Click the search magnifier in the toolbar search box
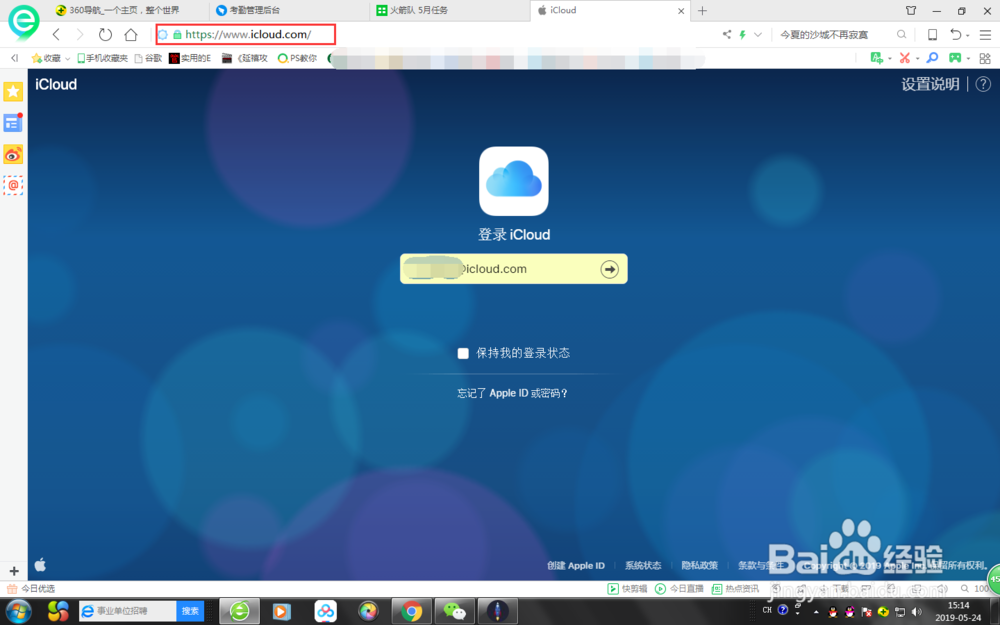 [x=901, y=34]
